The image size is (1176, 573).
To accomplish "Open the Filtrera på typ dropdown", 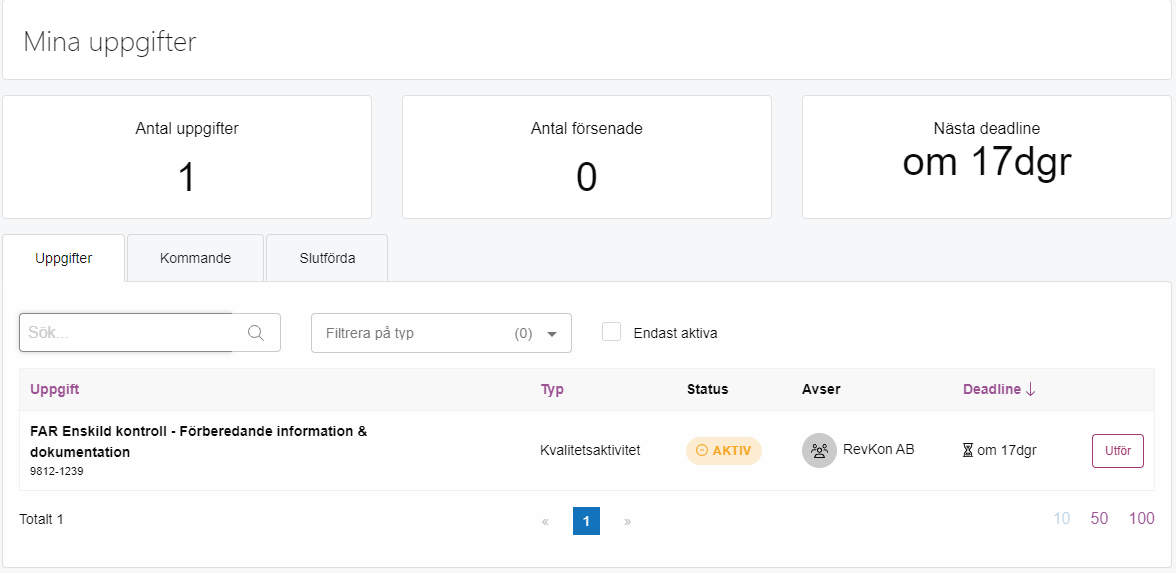I will [x=441, y=333].
